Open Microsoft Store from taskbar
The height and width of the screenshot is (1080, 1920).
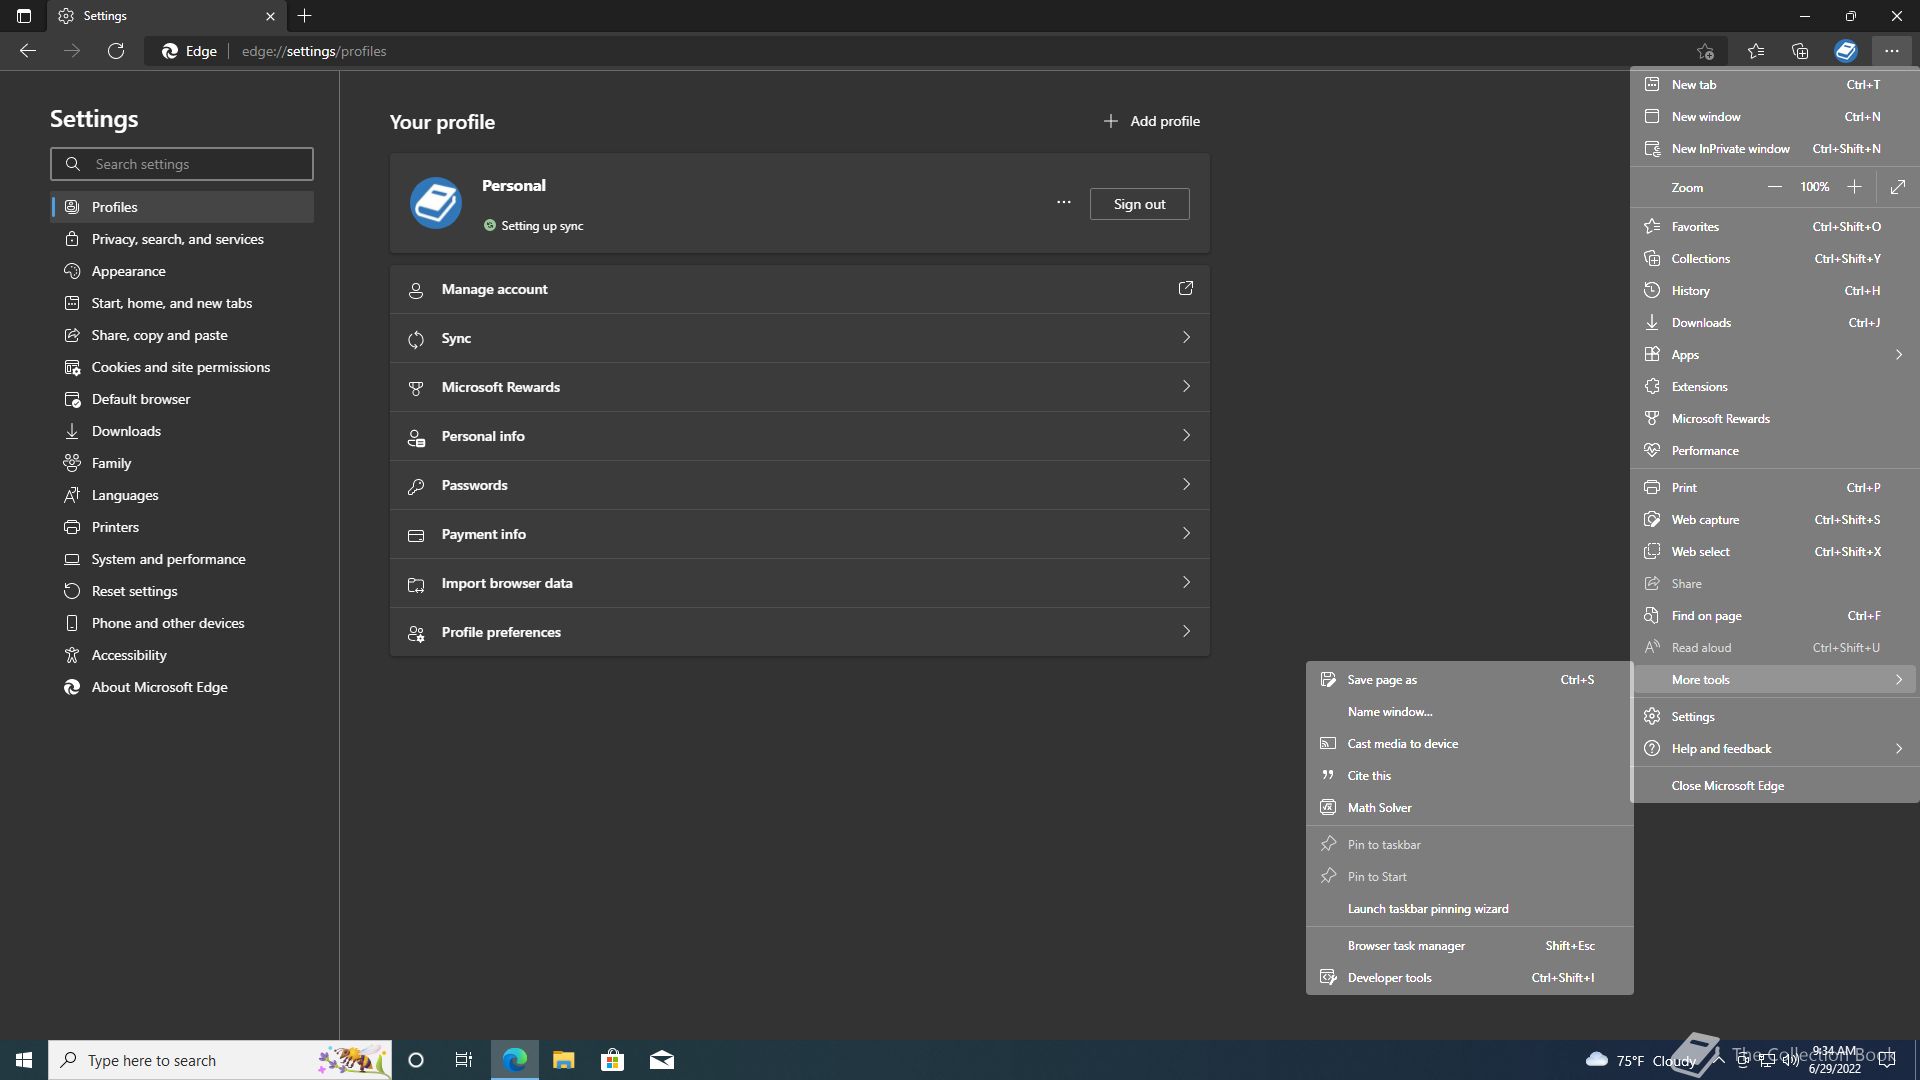tap(612, 1060)
